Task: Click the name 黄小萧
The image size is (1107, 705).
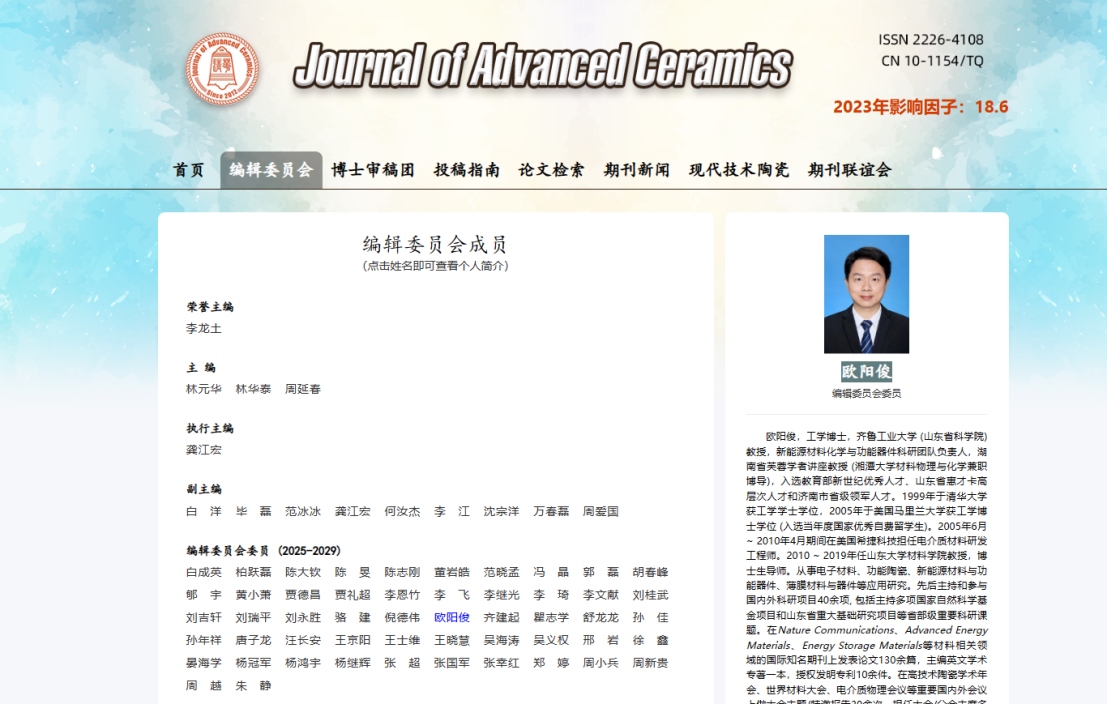Action: 253,595
